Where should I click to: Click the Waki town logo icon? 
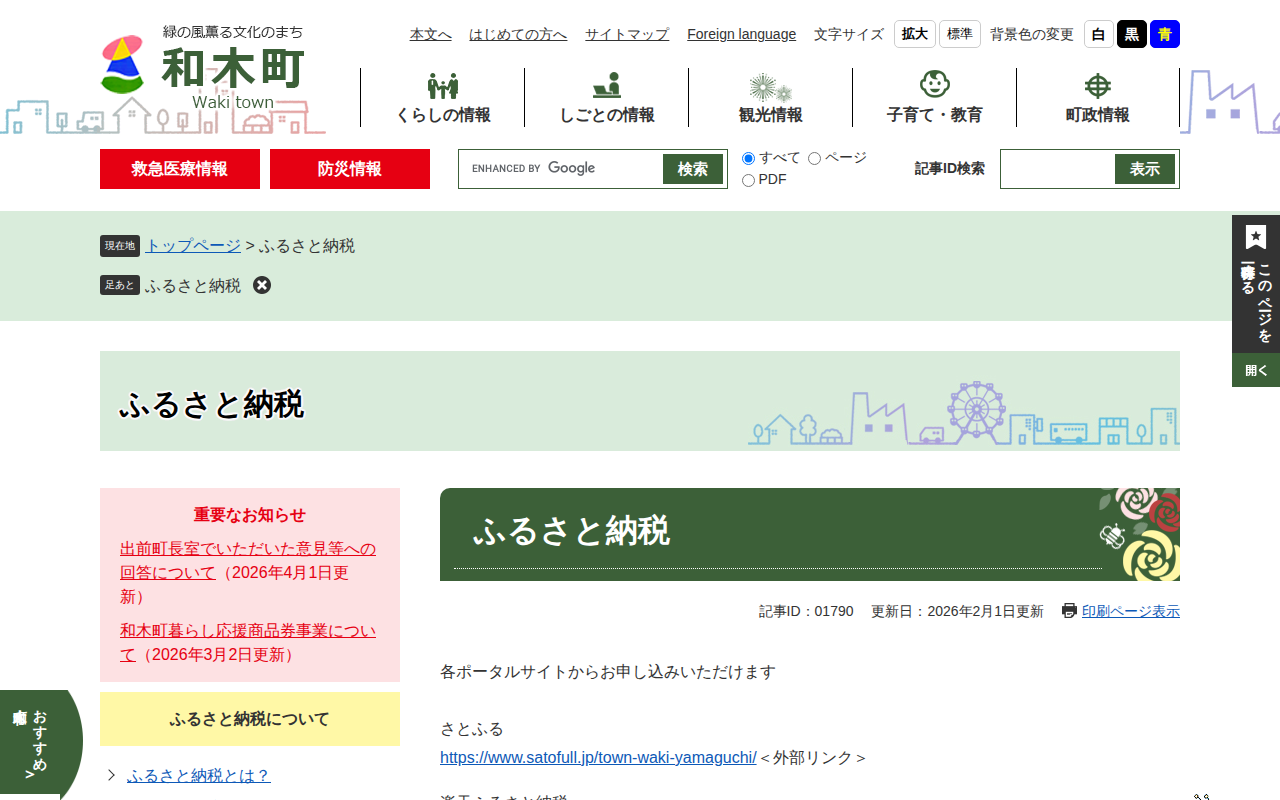(123, 65)
